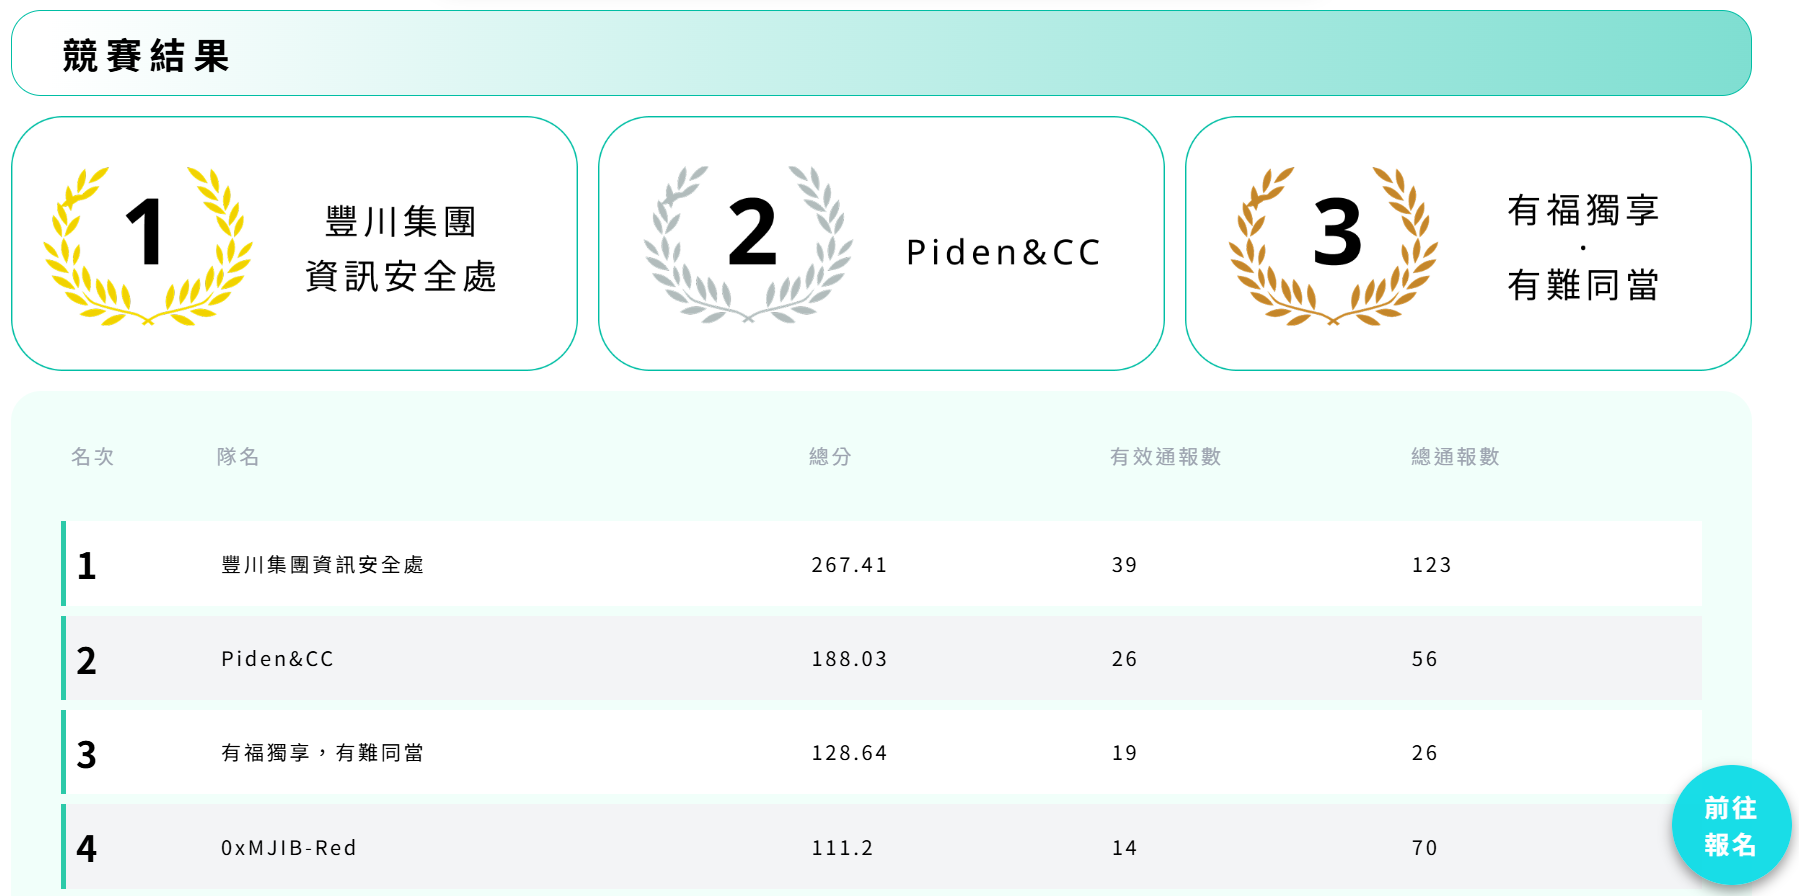1799x896 pixels.
Task: Click the gold laurel wreath number 1
Action: [x=148, y=245]
